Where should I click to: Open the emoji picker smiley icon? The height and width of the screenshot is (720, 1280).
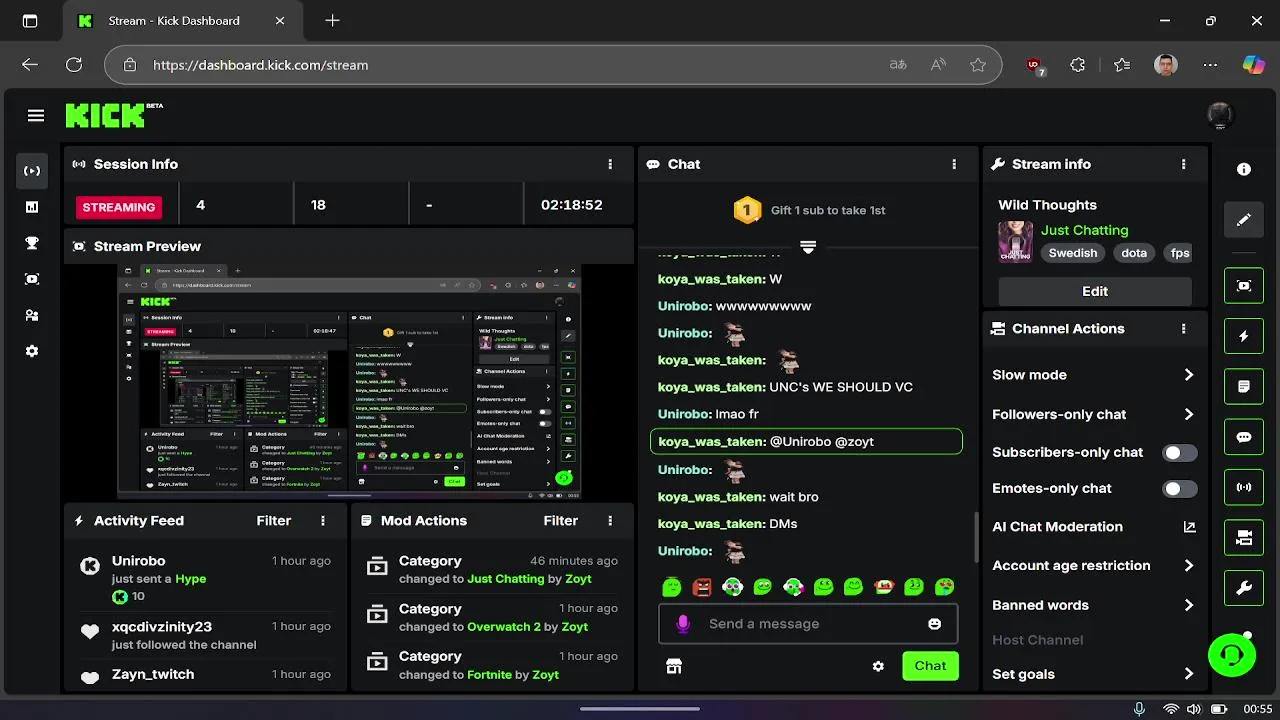pos(935,624)
